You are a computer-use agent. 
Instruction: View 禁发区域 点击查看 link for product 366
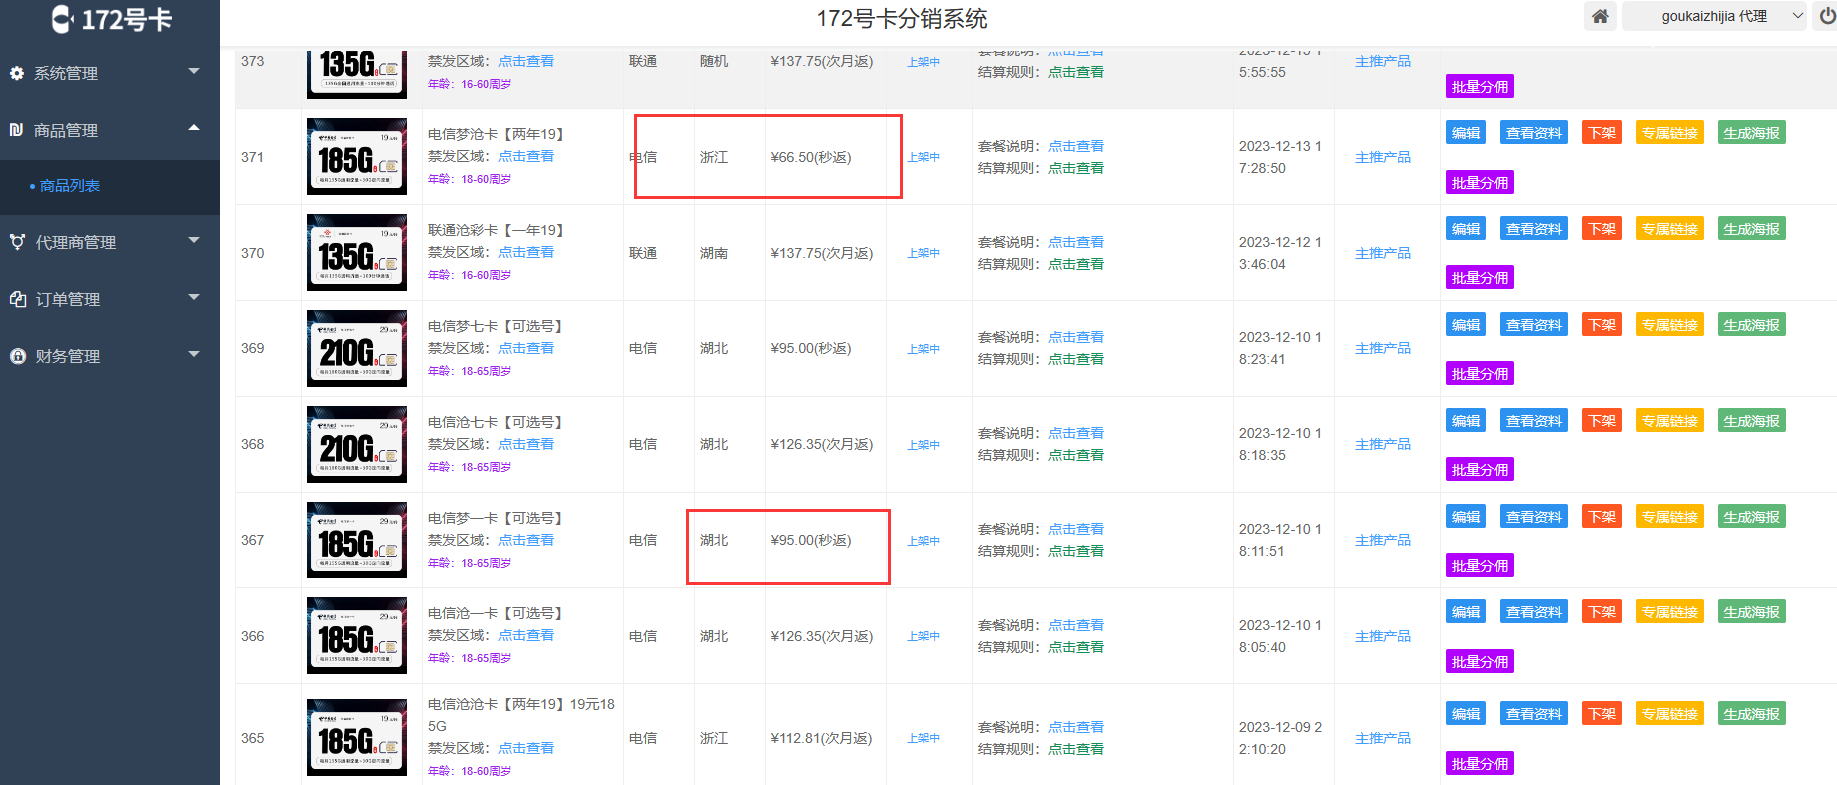point(526,635)
